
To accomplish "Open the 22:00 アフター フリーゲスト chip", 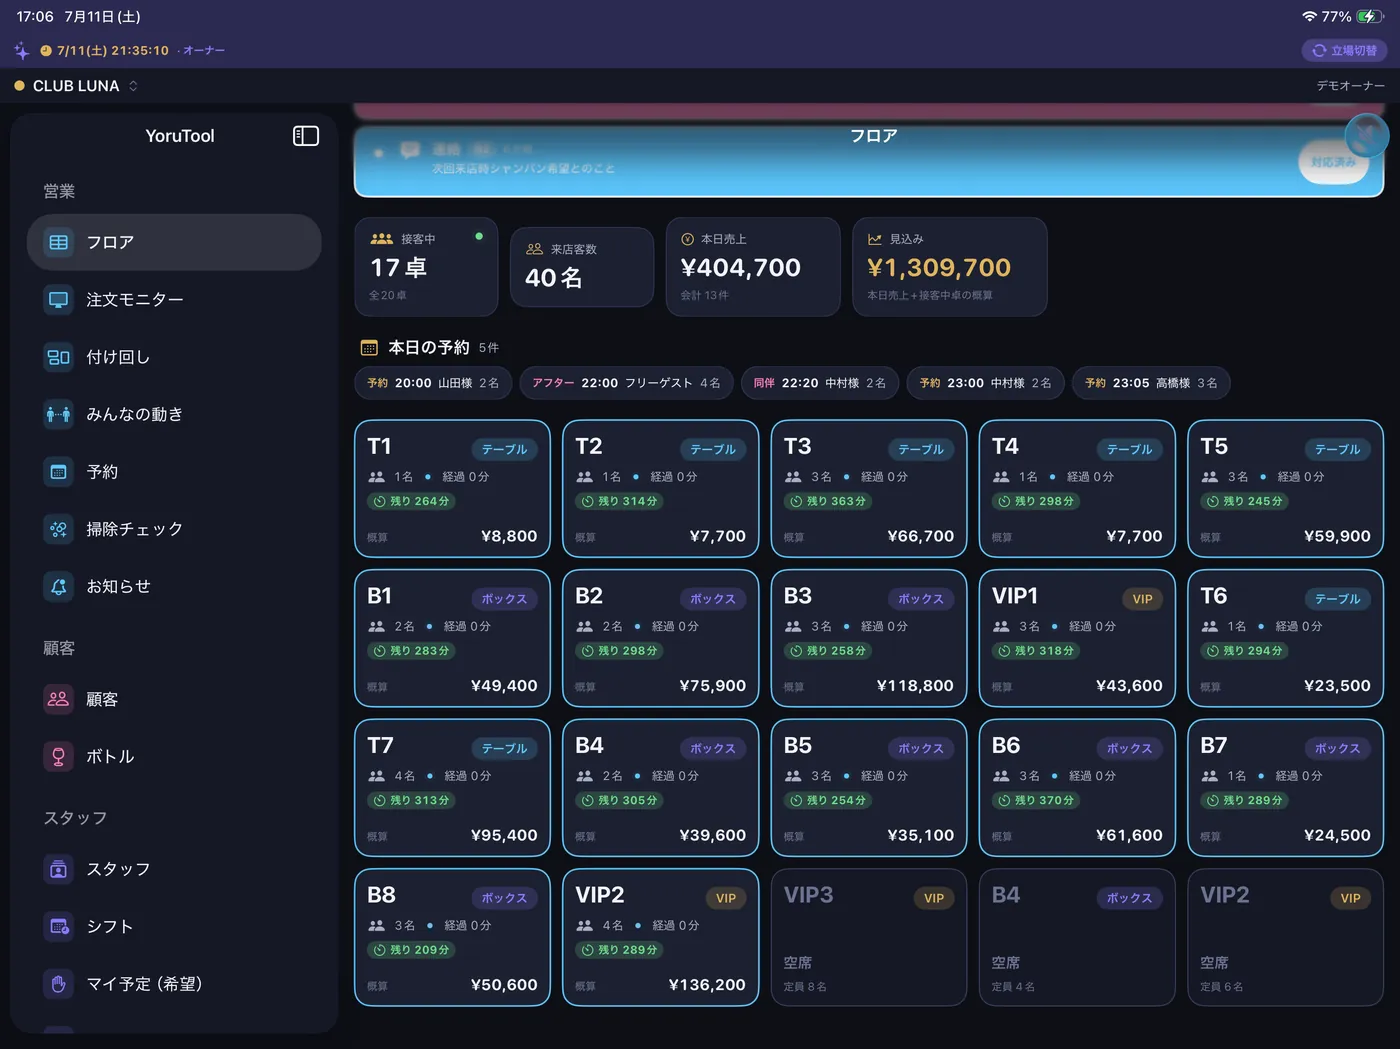I will 626,383.
